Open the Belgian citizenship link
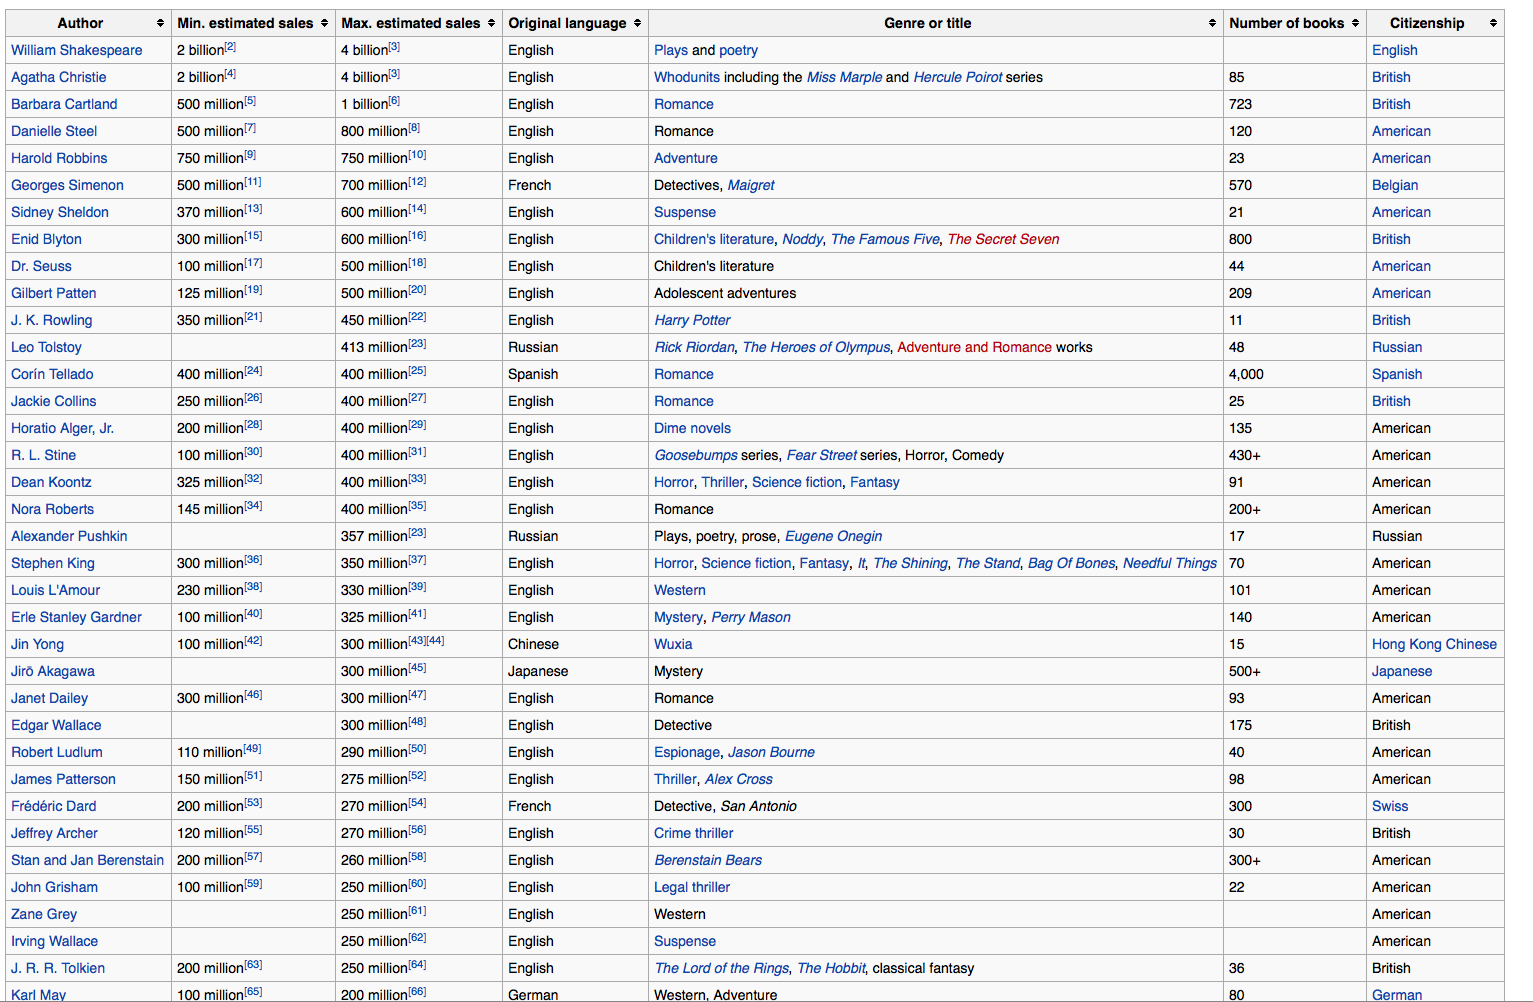The width and height of the screenshot is (1533, 1002). click(1394, 185)
